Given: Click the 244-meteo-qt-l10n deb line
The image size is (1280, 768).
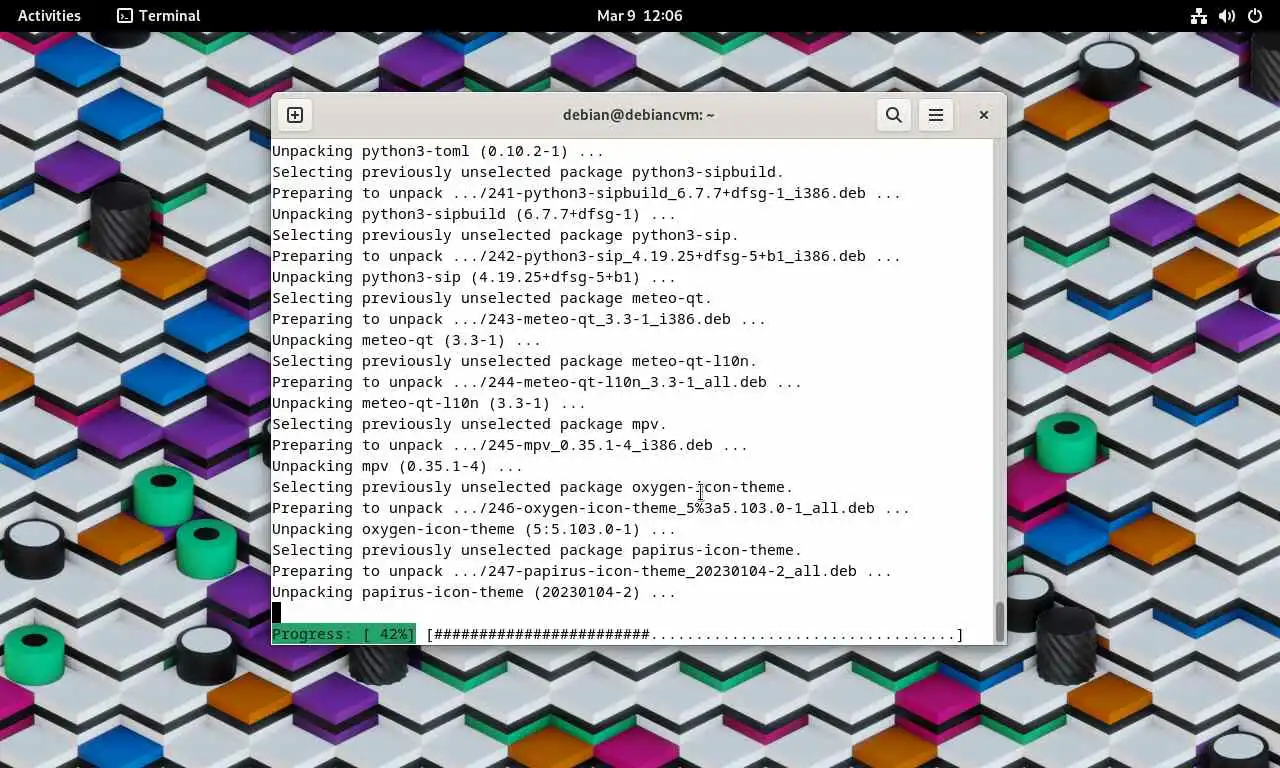Looking at the screenshot, I should (x=537, y=382).
